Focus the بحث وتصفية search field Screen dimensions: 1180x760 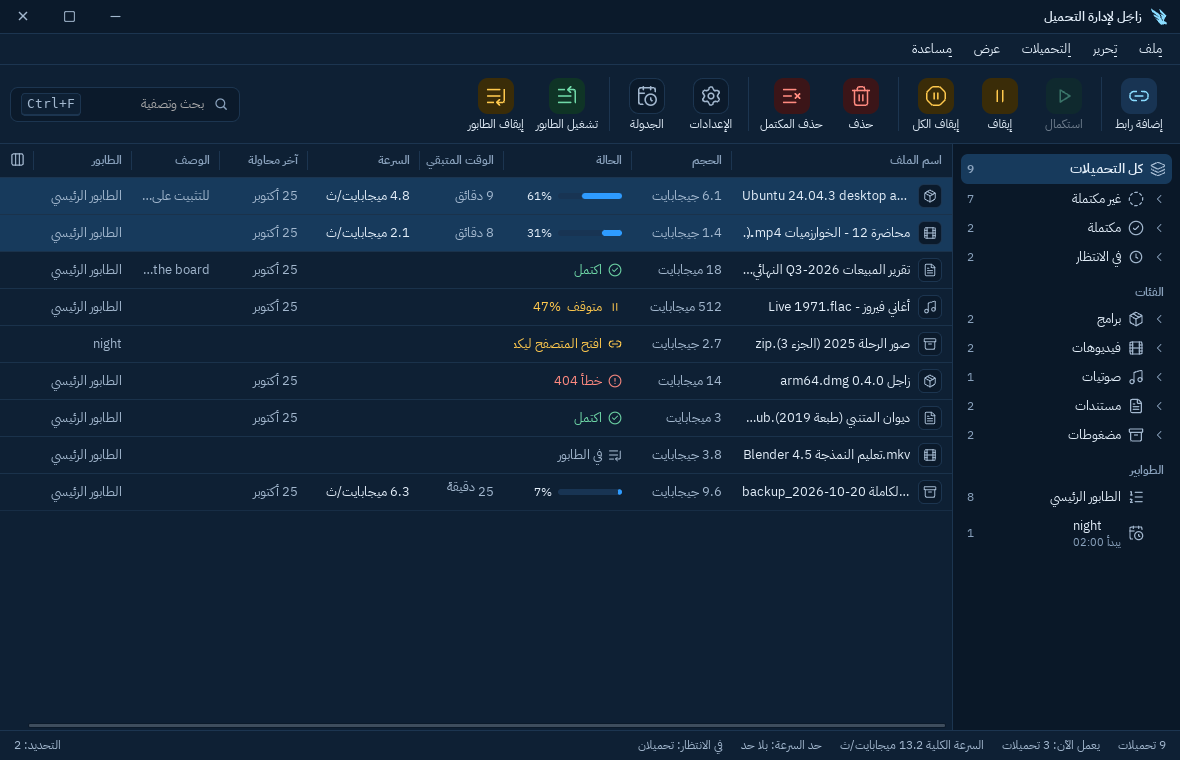[x=125, y=104]
